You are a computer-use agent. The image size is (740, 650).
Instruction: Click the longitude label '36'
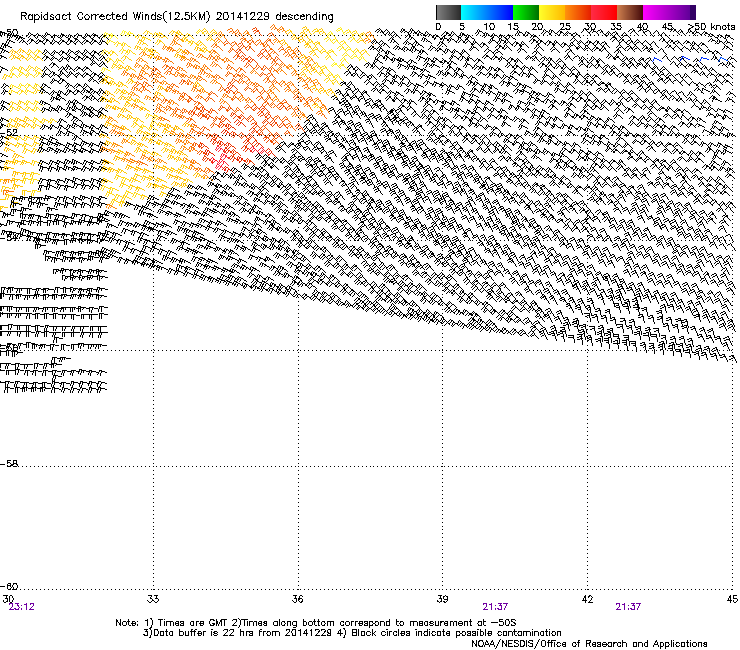297,599
